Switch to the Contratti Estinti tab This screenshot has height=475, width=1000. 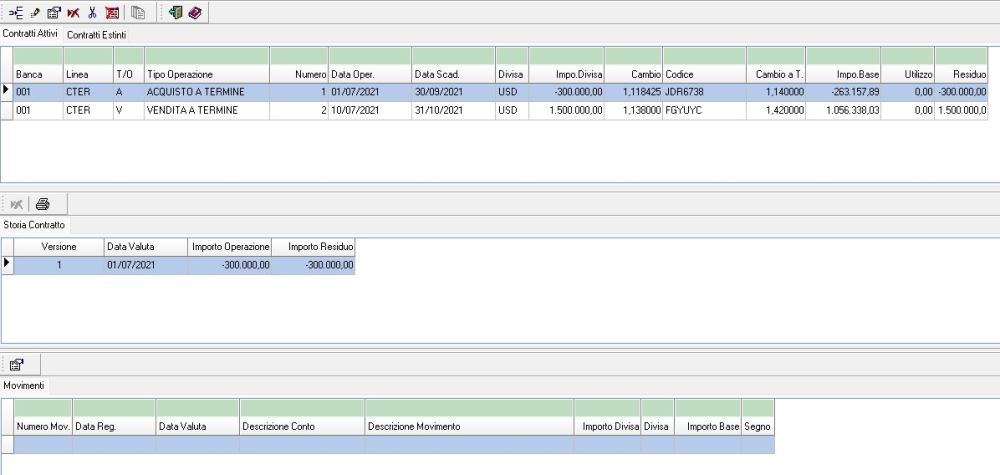96,35
